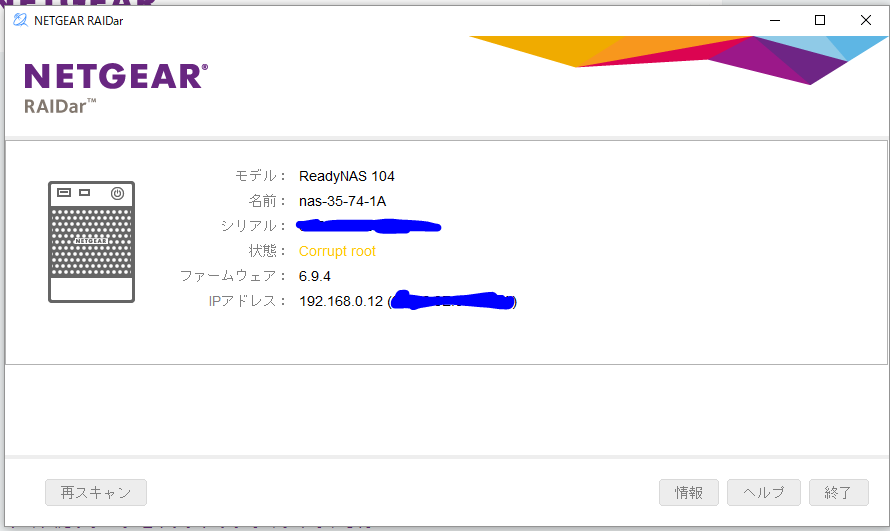
Task: Click the RAIDar app icon in title bar
Action: [20, 20]
